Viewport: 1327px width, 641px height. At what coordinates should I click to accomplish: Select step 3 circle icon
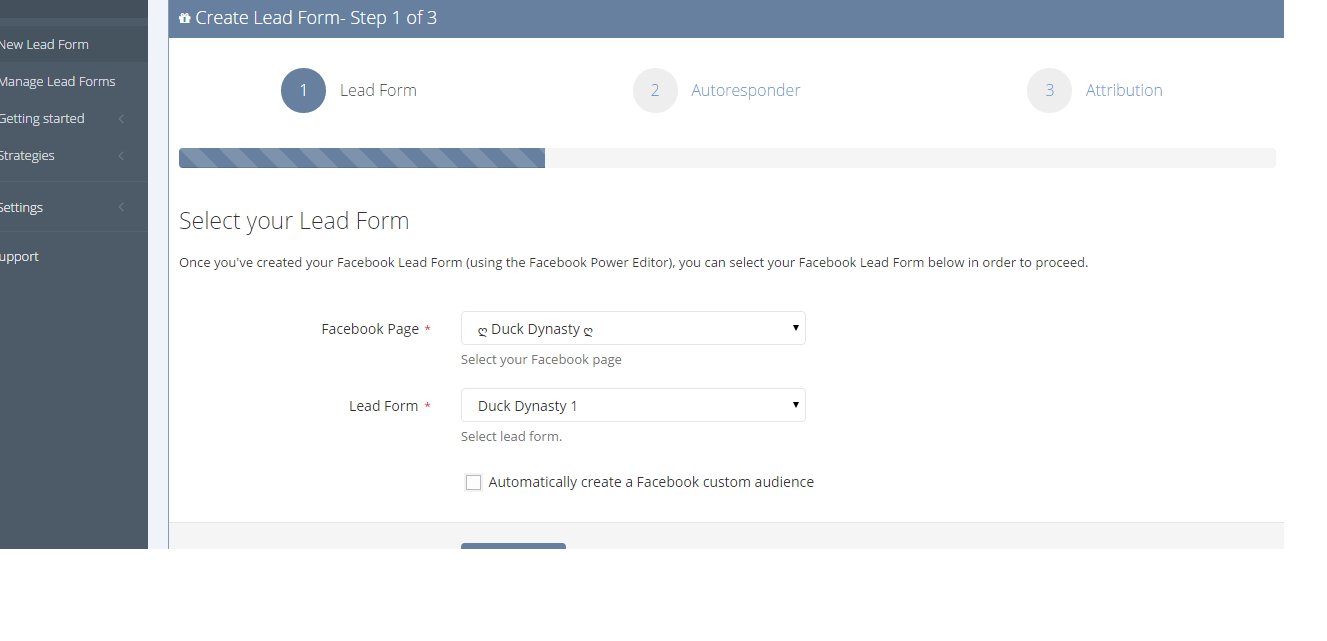1049,90
